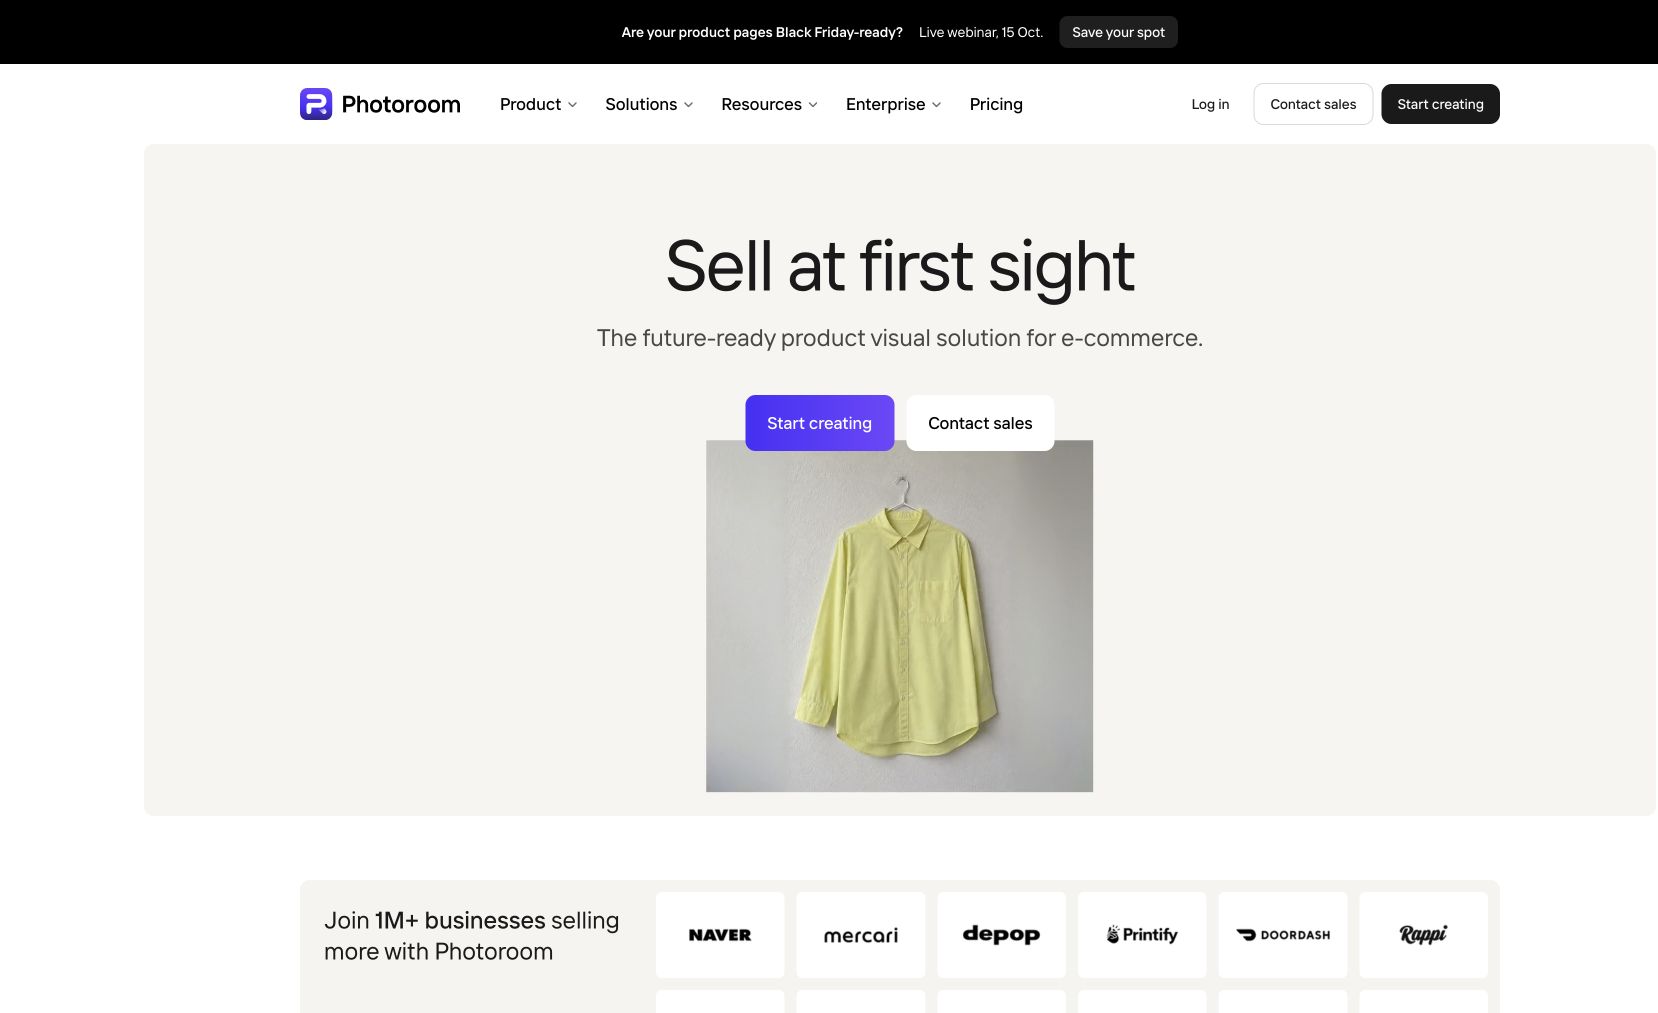Click the black Start creating header button

click(1440, 104)
